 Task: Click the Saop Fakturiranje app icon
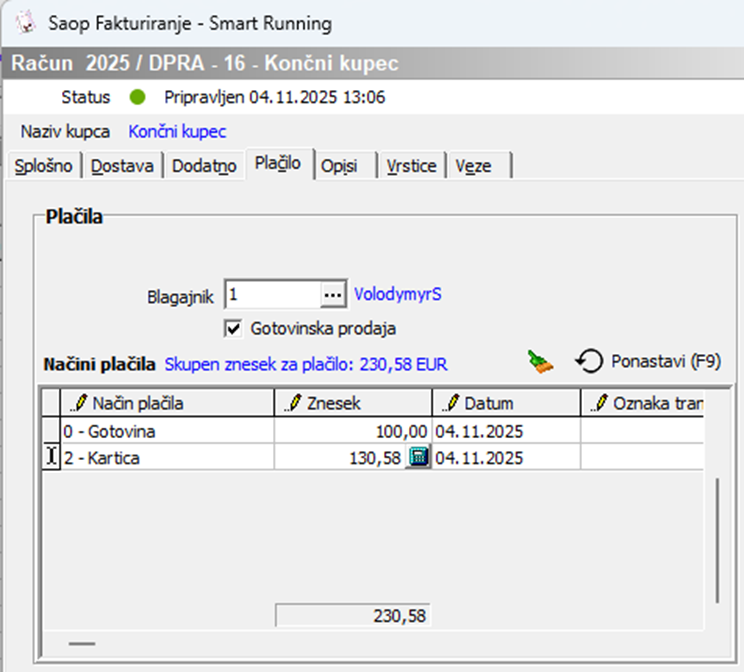pyautogui.click(x=26, y=23)
